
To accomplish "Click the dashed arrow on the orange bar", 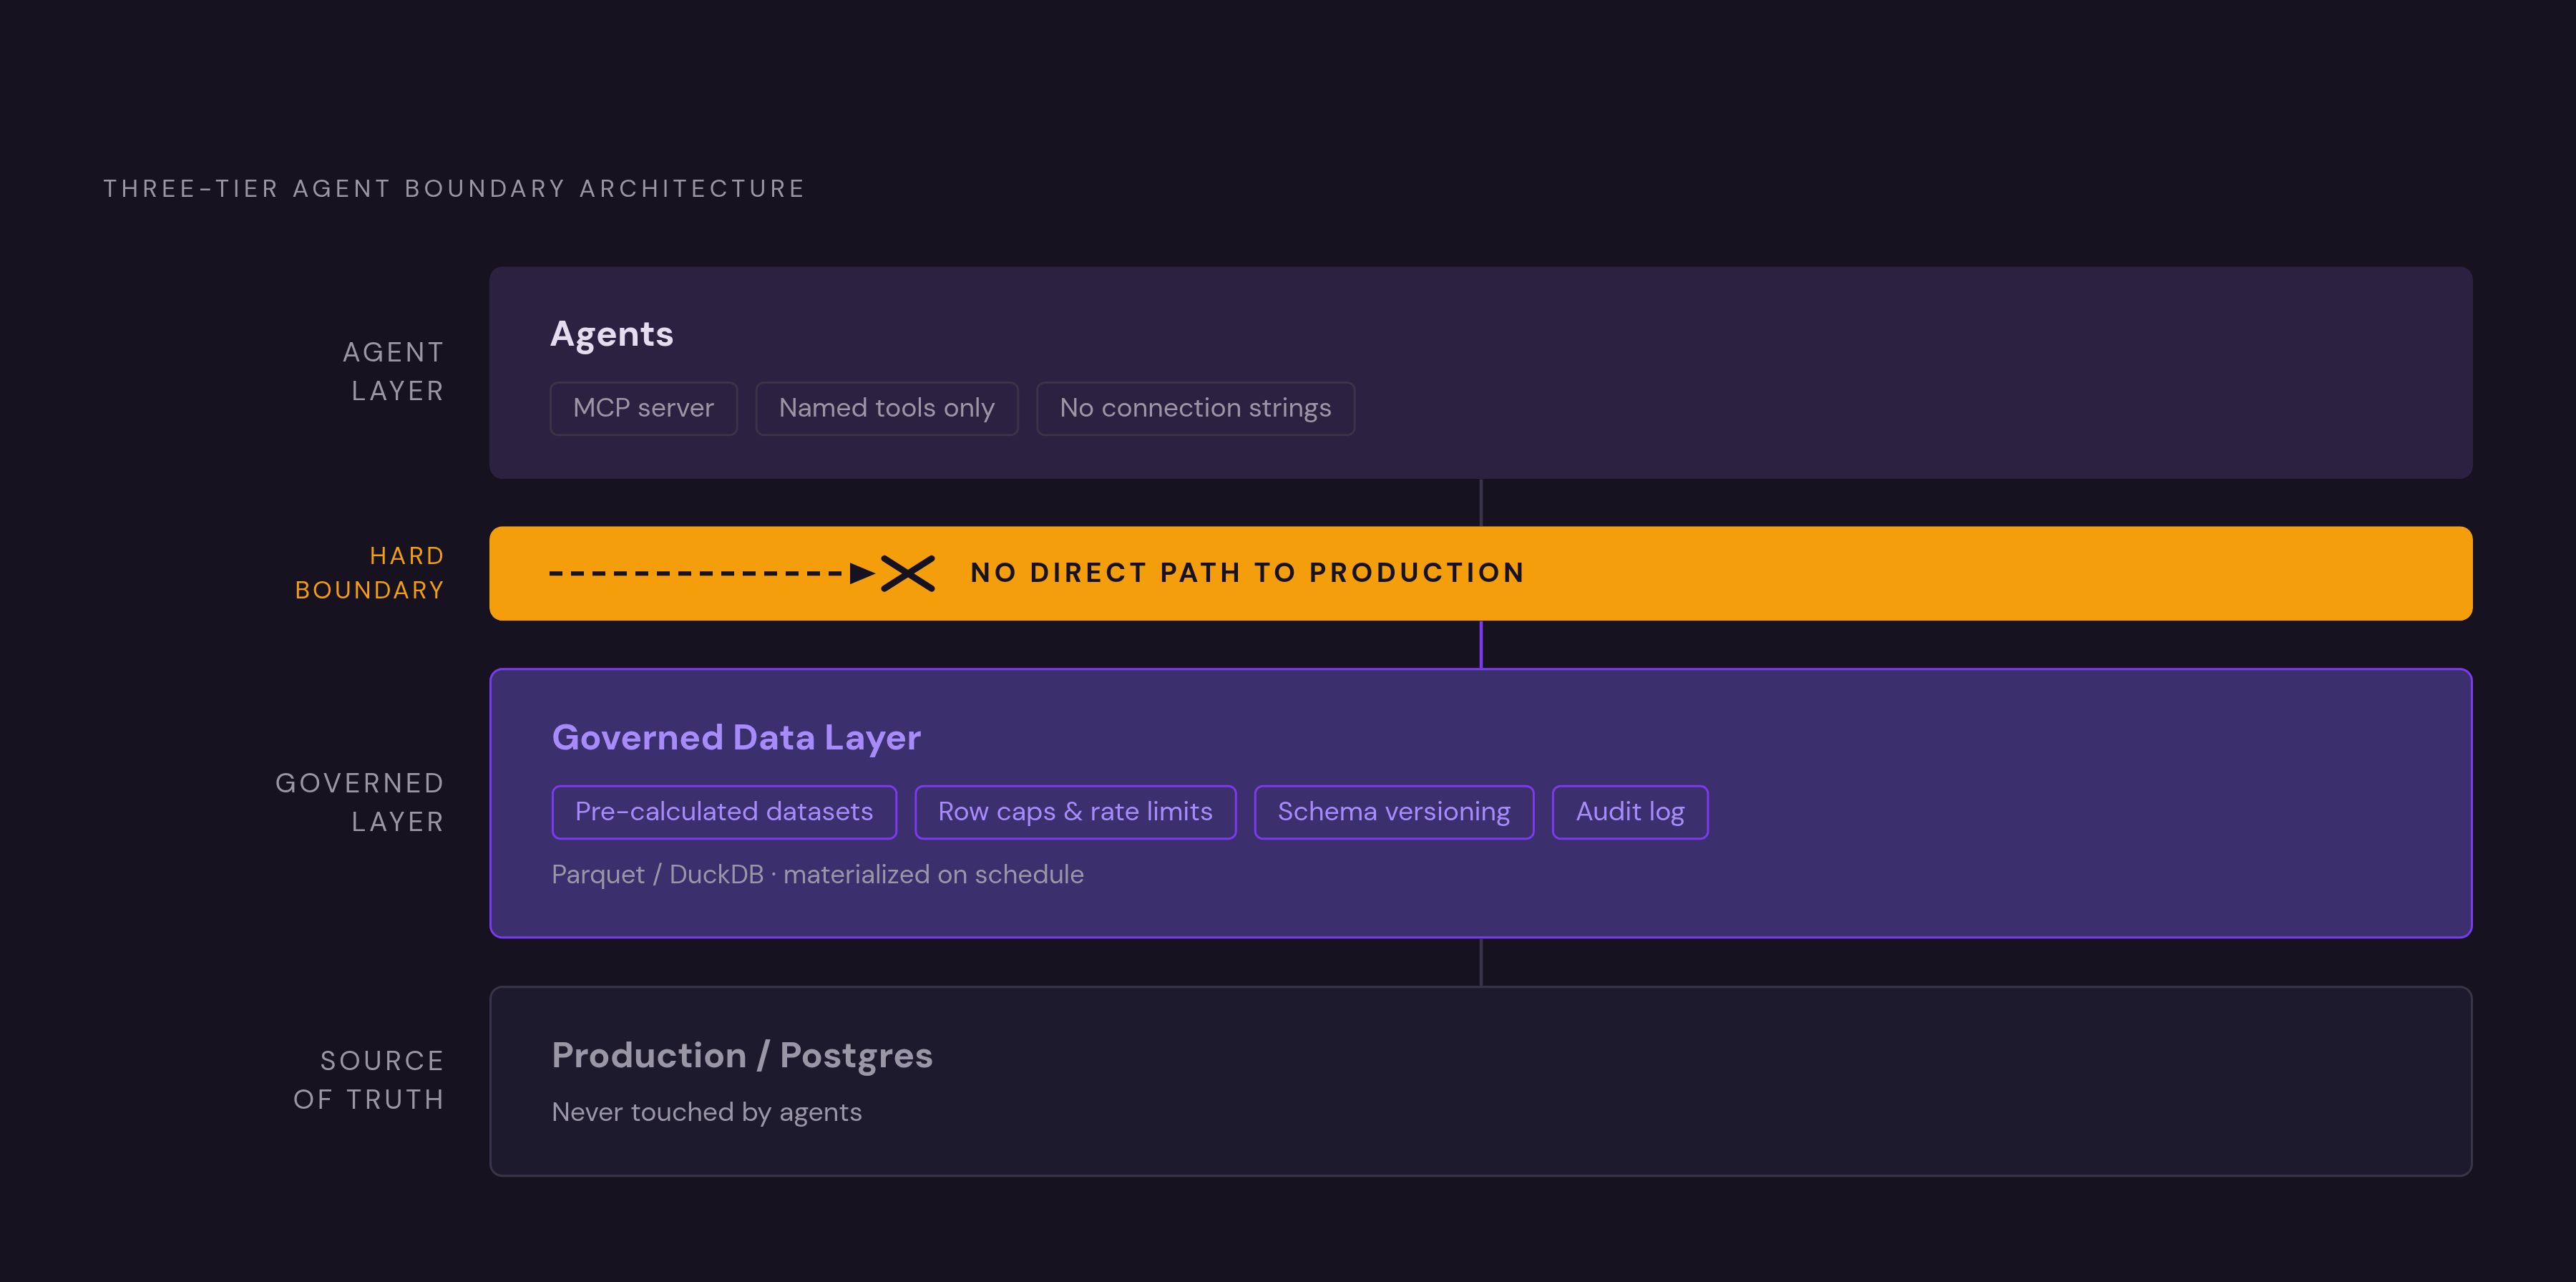I will click(712, 573).
